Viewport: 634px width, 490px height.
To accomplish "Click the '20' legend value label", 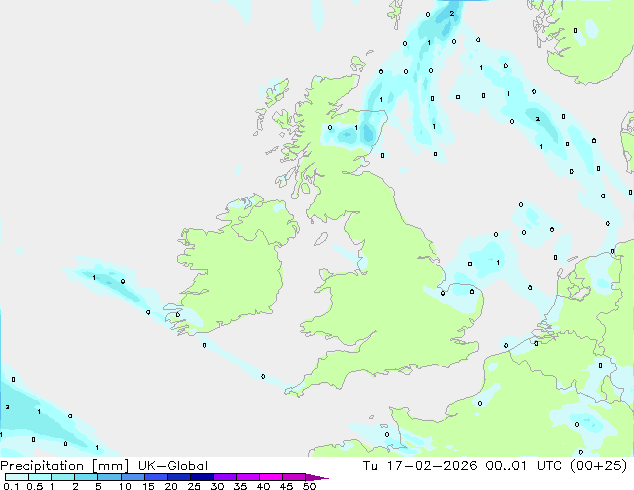I will (171, 486).
